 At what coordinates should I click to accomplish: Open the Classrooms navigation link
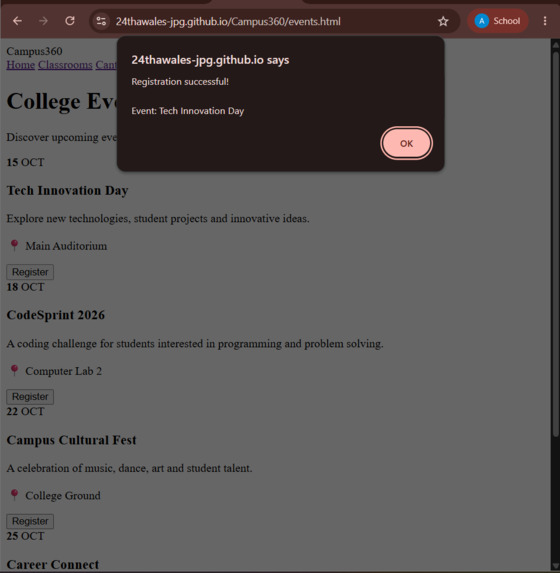[x=65, y=65]
